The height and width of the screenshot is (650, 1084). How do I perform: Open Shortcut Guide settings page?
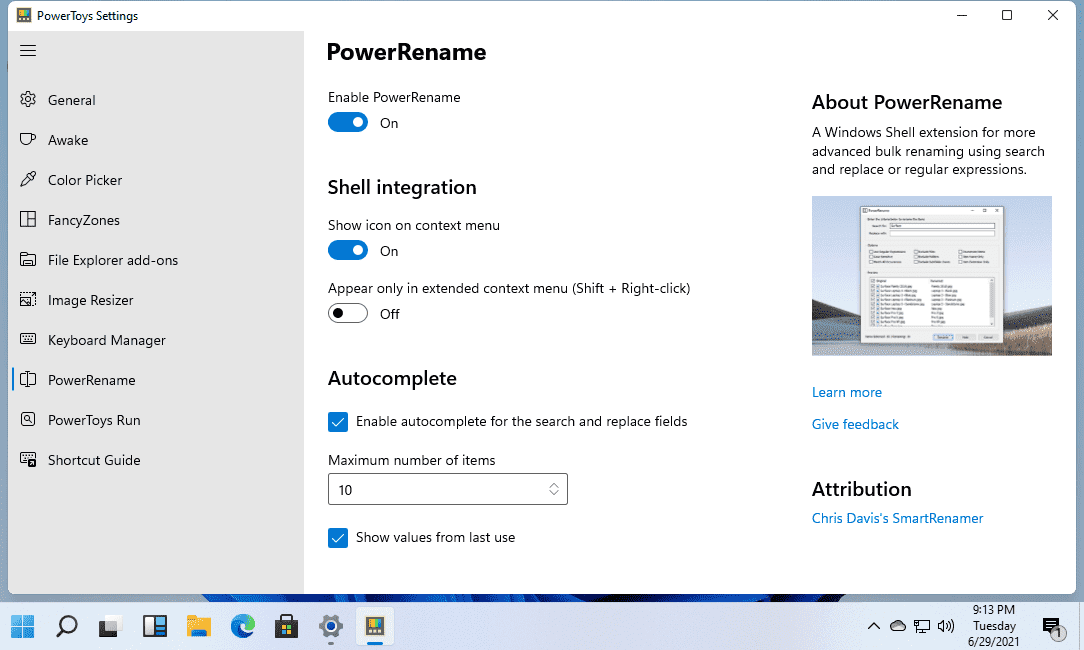click(94, 461)
